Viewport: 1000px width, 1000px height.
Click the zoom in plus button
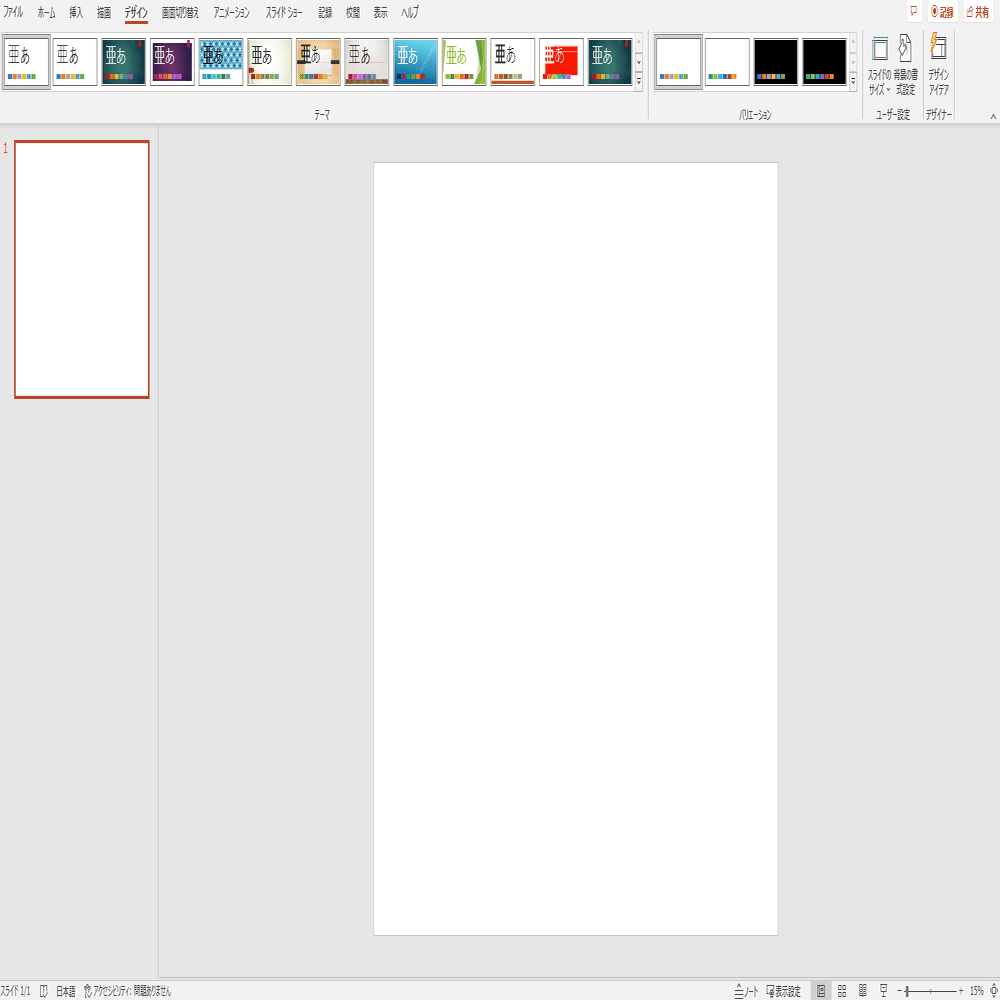pyautogui.click(x=961, y=990)
